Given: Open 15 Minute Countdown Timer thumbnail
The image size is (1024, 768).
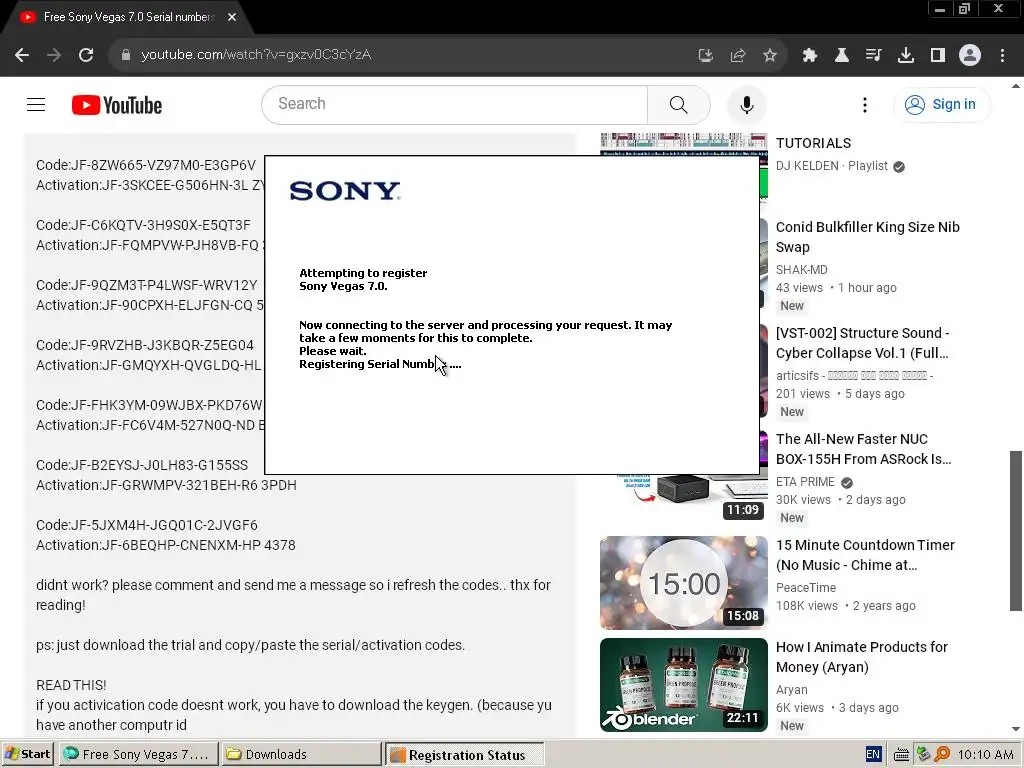Looking at the screenshot, I should coord(684,583).
